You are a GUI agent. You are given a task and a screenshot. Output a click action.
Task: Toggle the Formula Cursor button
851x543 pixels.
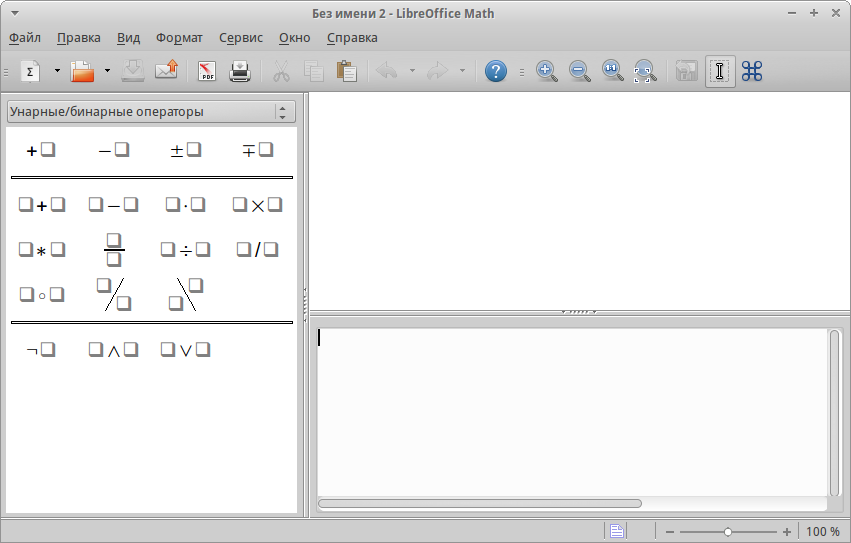[x=720, y=71]
